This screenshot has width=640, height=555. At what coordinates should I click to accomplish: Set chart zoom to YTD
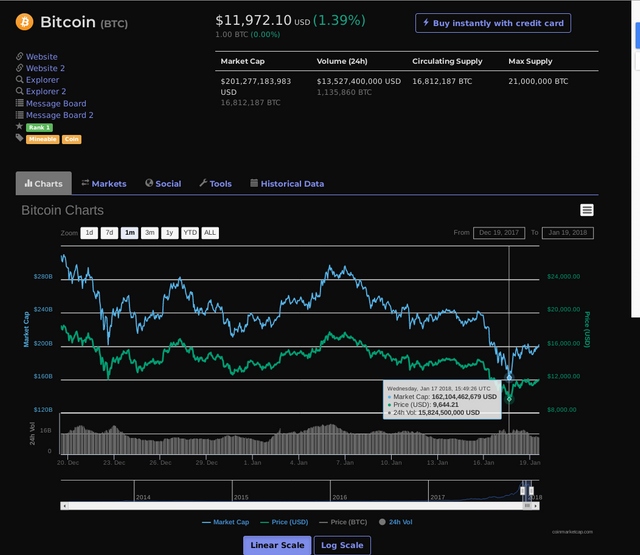point(190,233)
